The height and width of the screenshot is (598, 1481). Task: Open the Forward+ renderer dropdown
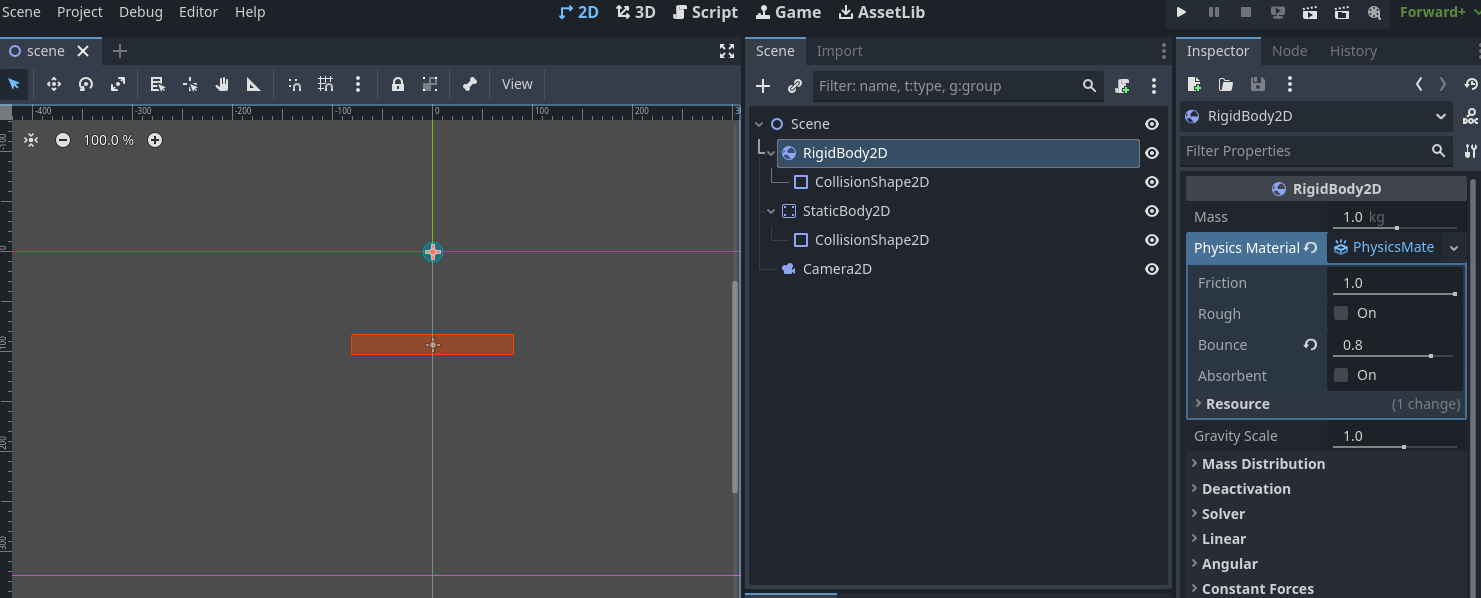1439,13
